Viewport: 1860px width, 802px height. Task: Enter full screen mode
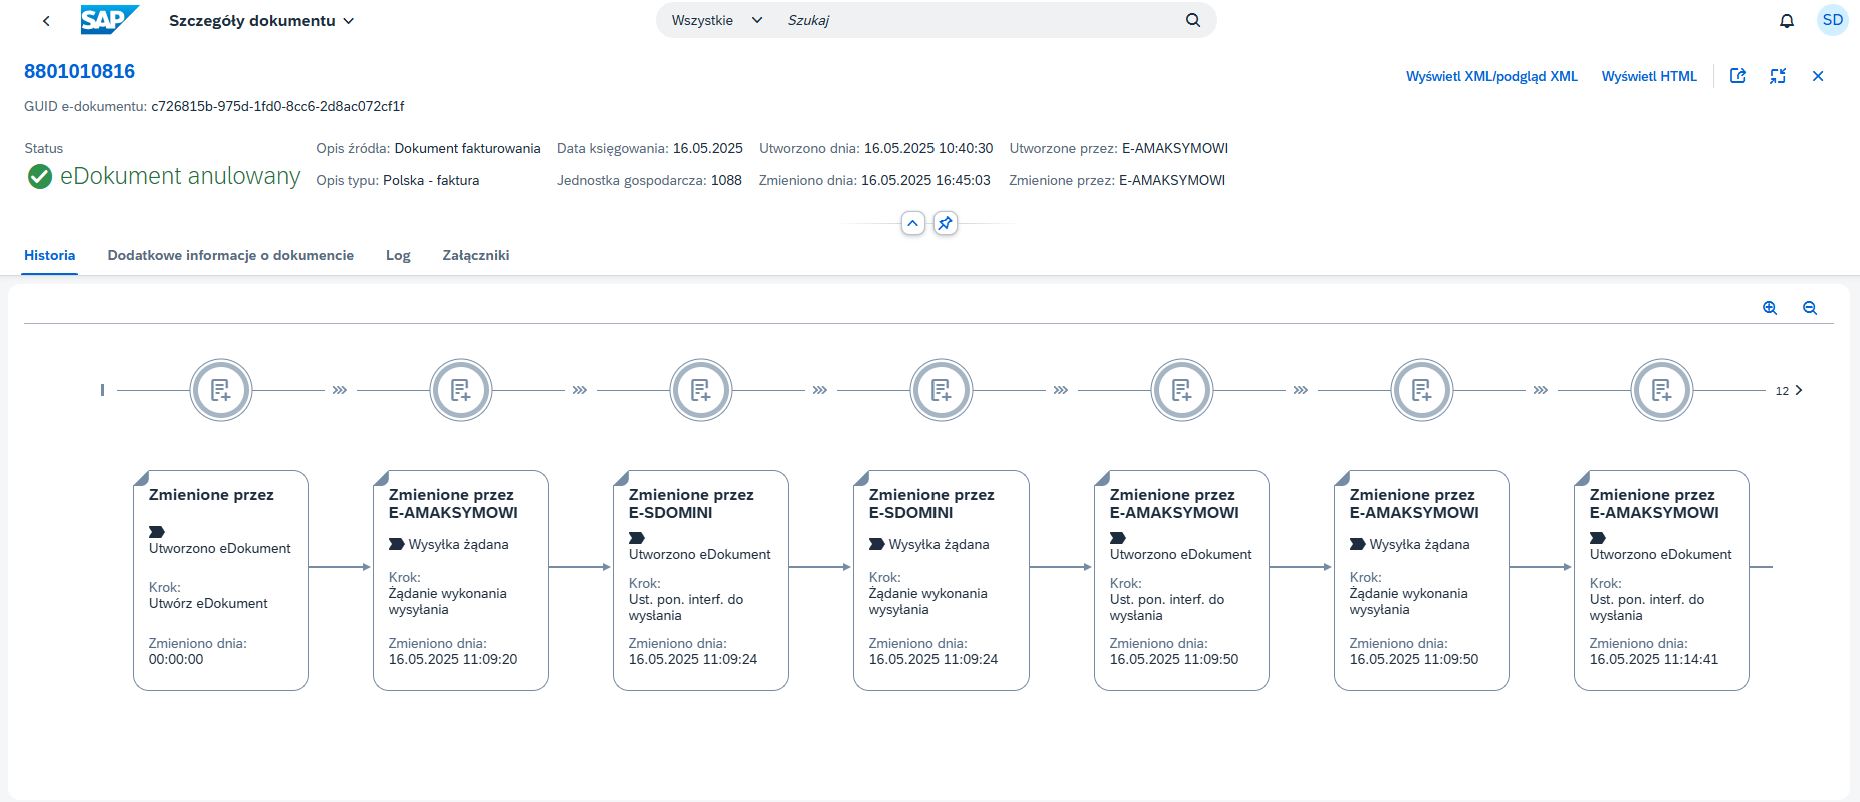coord(1778,76)
